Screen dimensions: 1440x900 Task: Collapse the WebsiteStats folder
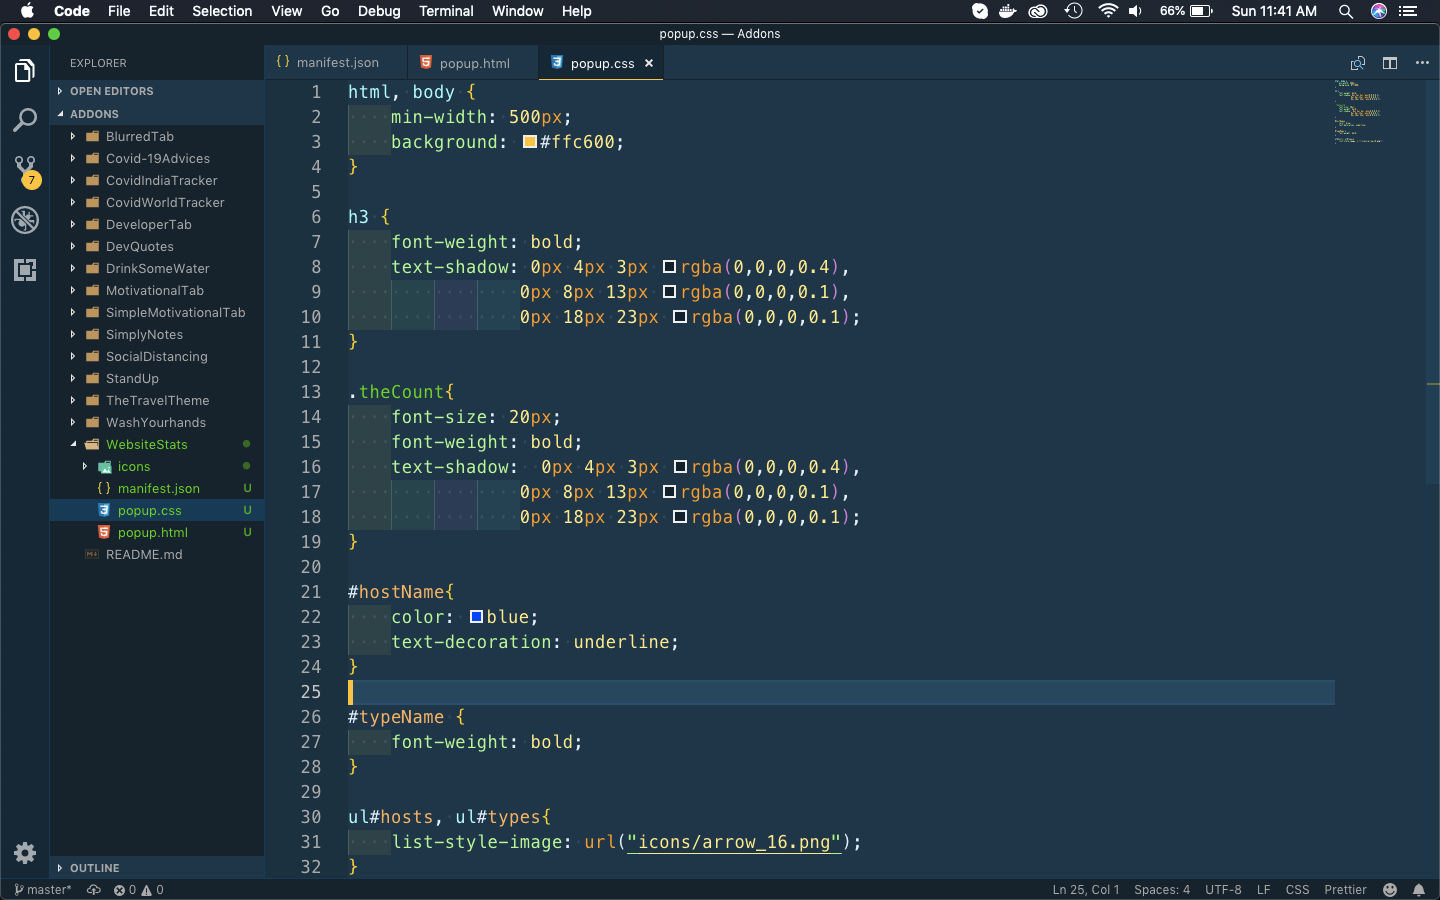[x=157, y=444]
